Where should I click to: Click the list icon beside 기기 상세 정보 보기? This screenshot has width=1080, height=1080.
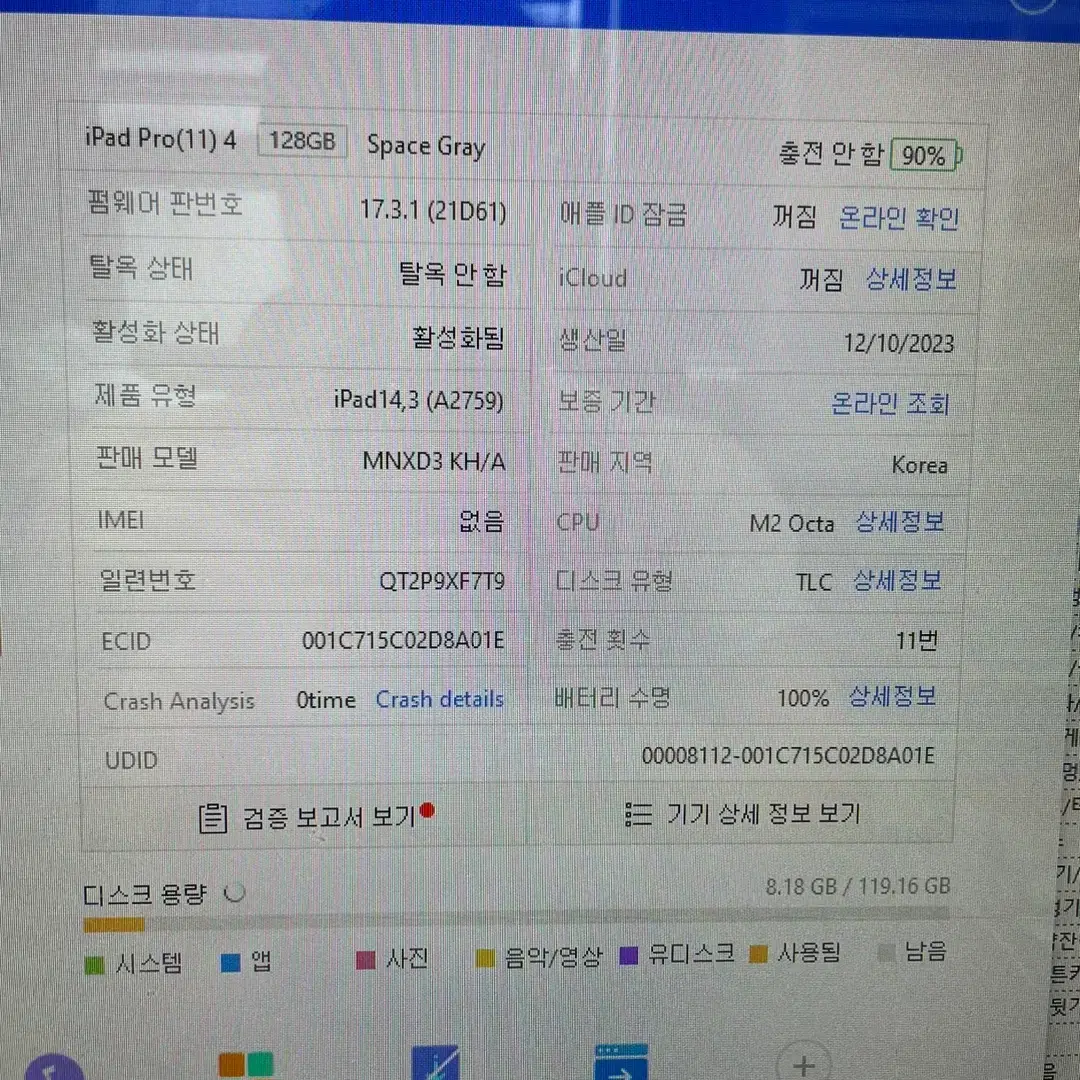point(638,813)
